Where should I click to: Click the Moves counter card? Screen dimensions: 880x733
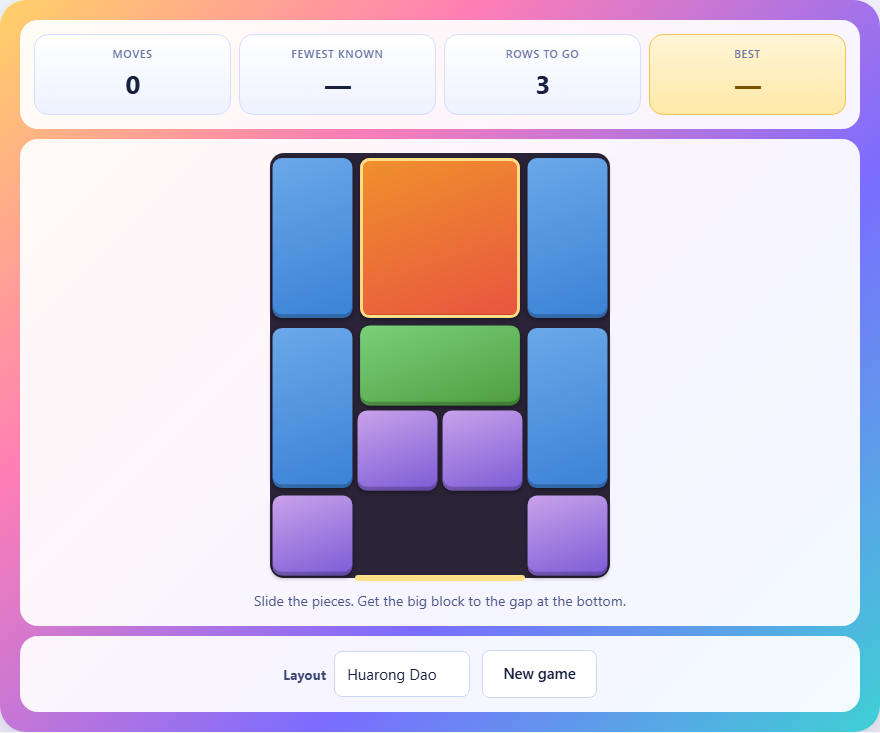(132, 75)
